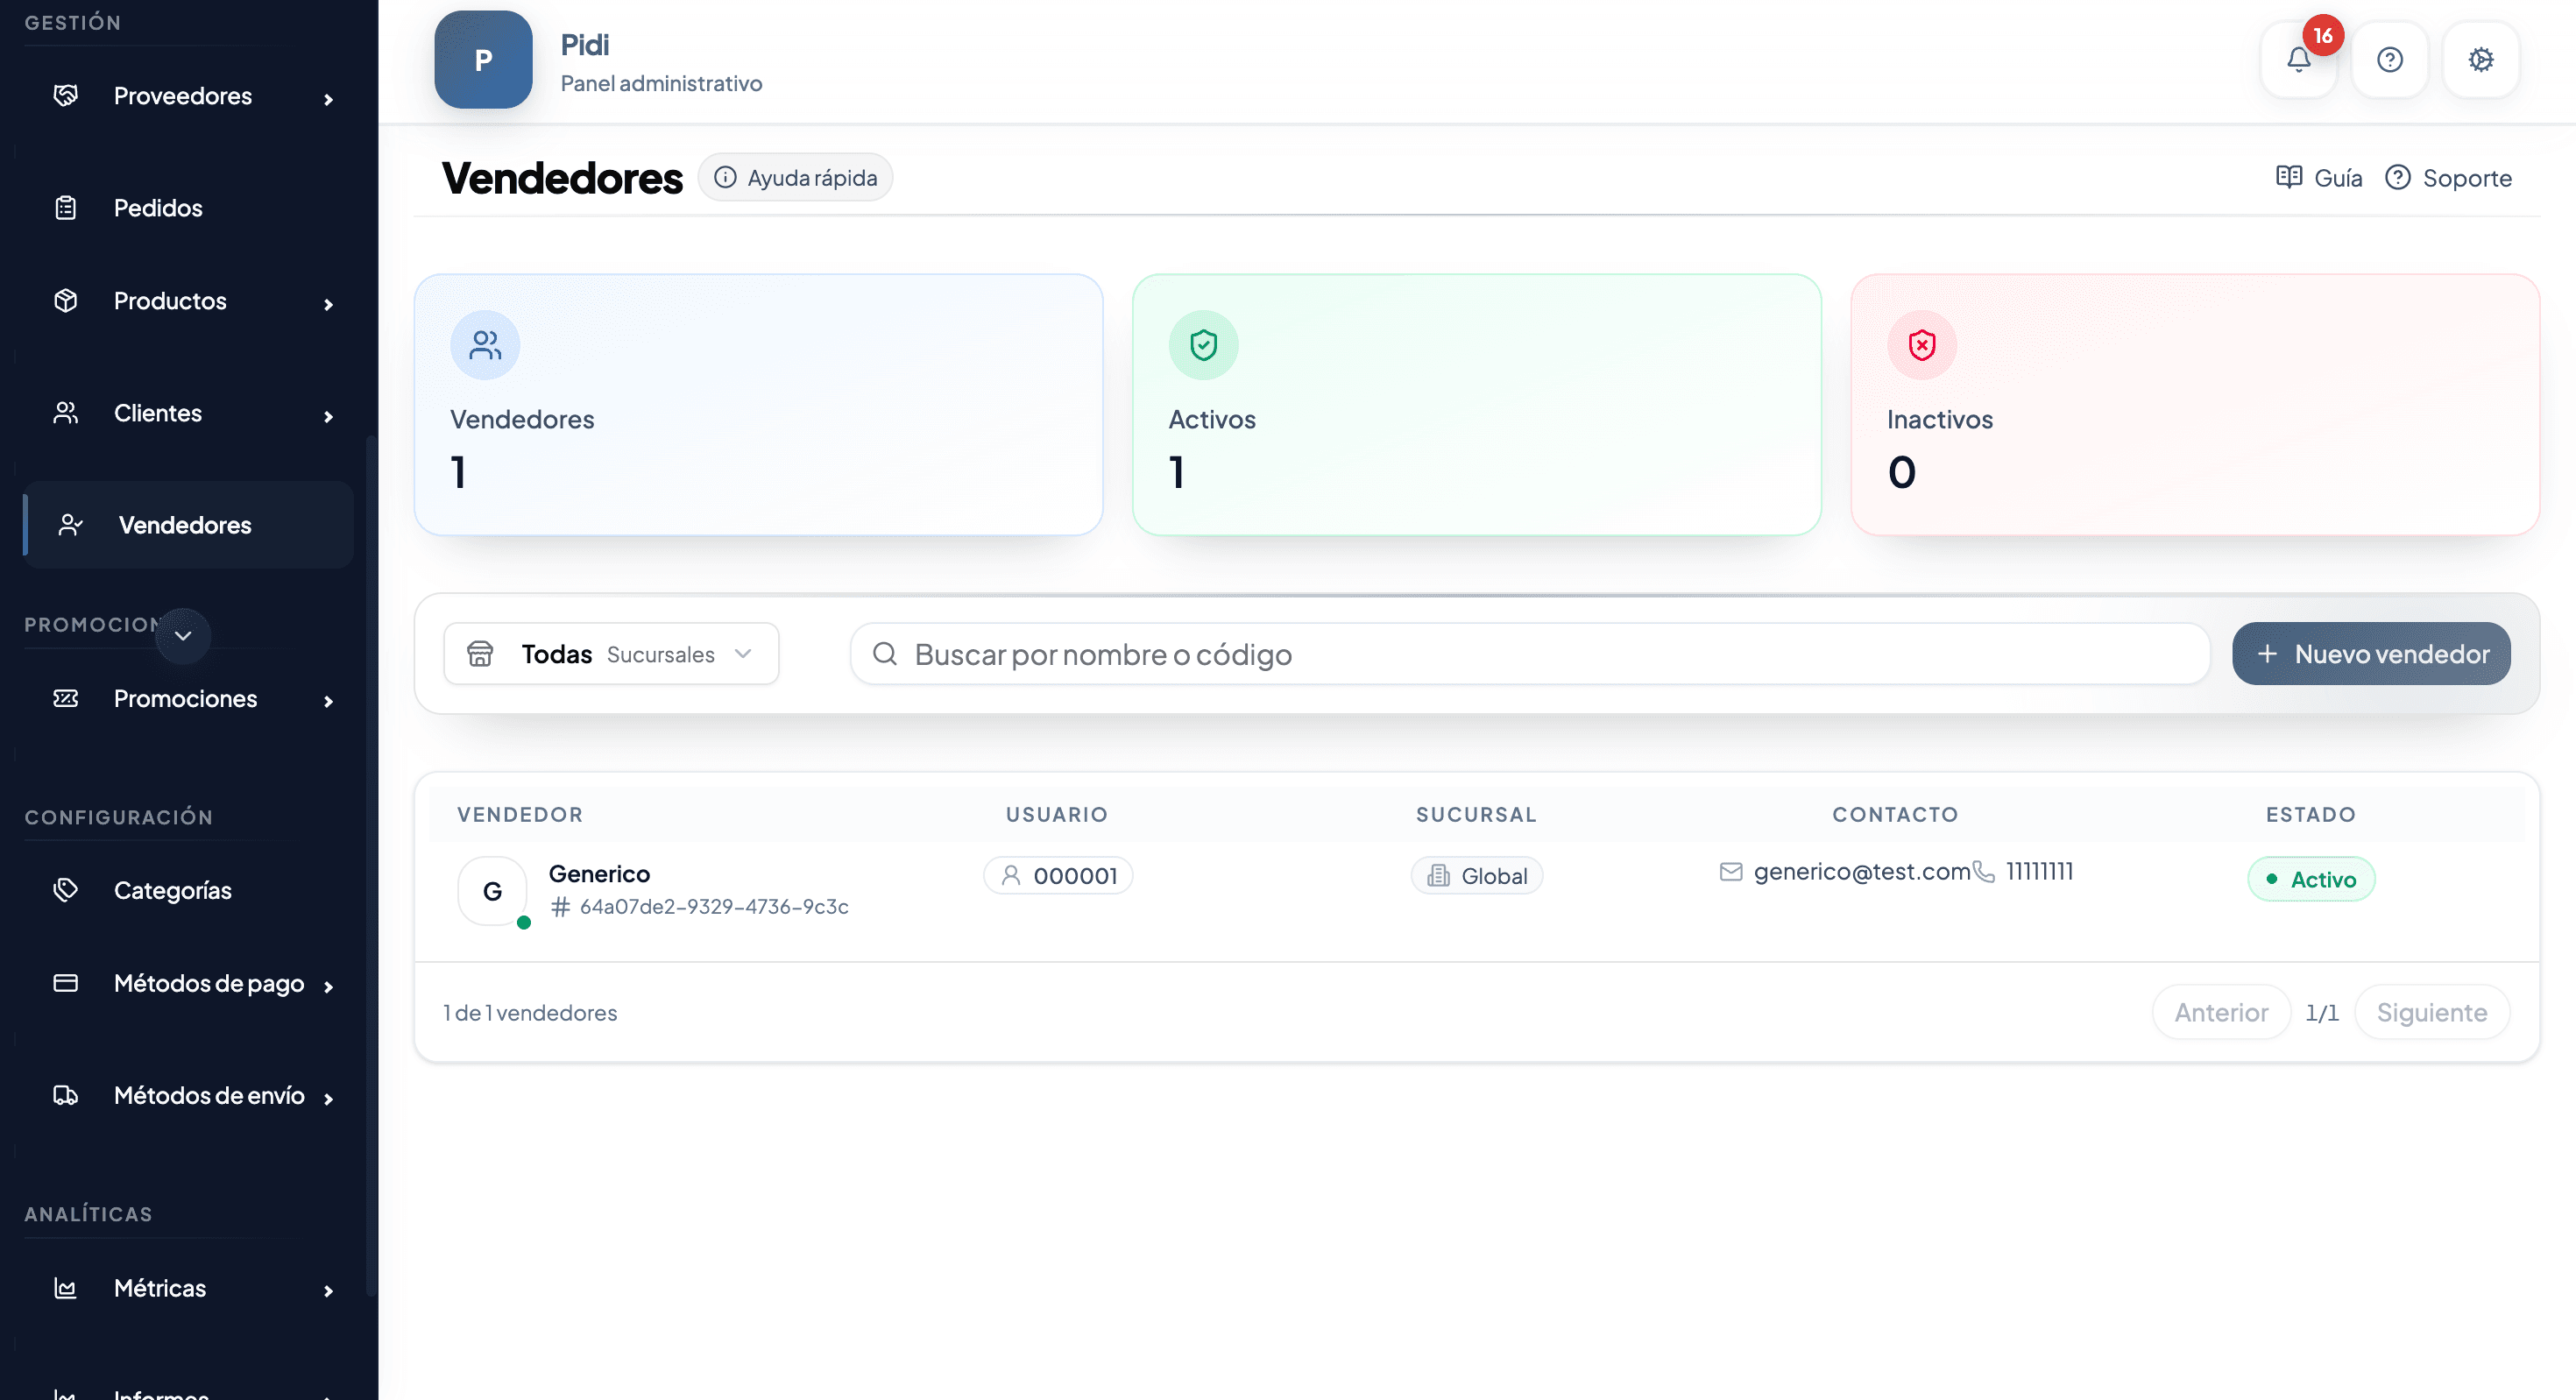Click the search by name or code field
2576x1400 pixels.
click(x=1530, y=654)
